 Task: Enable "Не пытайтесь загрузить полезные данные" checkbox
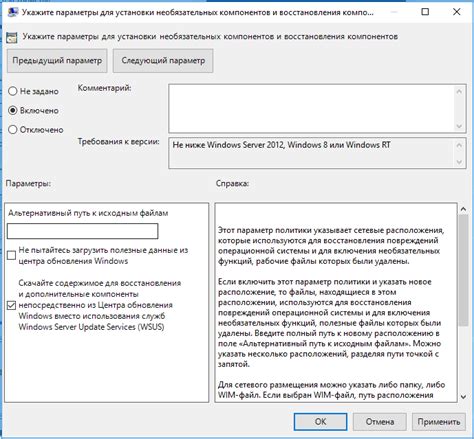(x=11, y=256)
